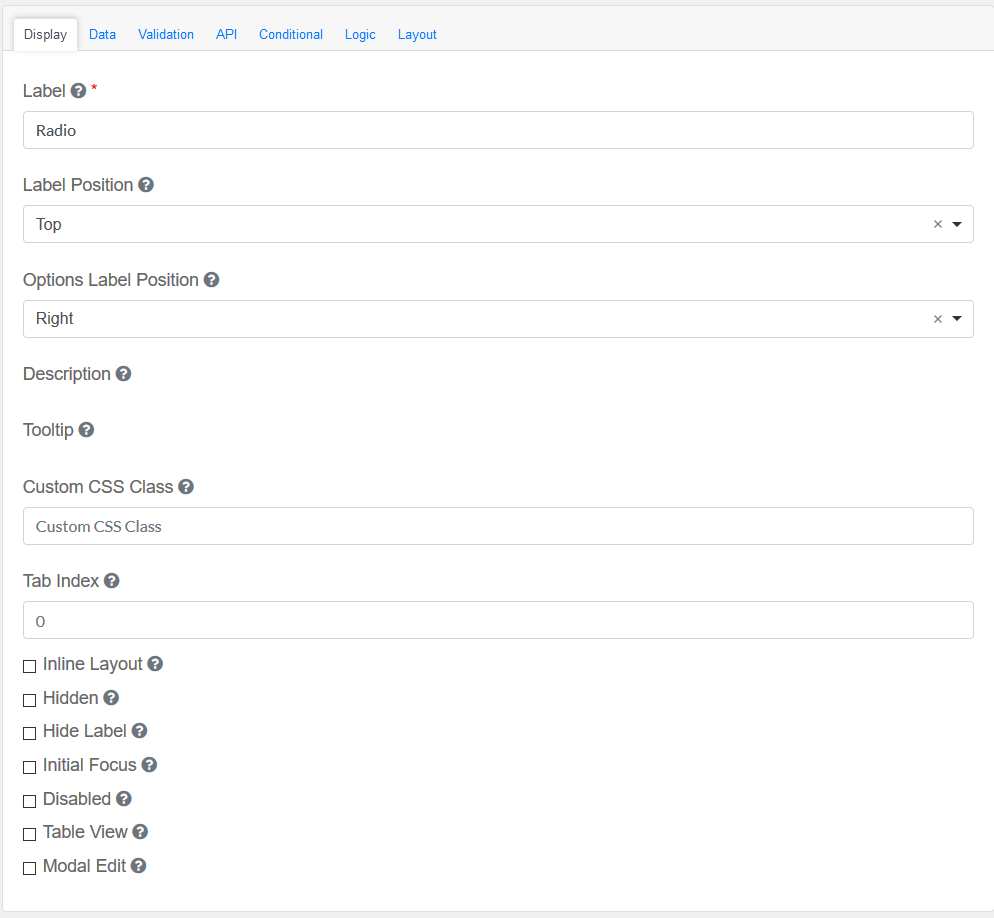
Task: Clear the Options Label Position Right value
Action: (937, 319)
